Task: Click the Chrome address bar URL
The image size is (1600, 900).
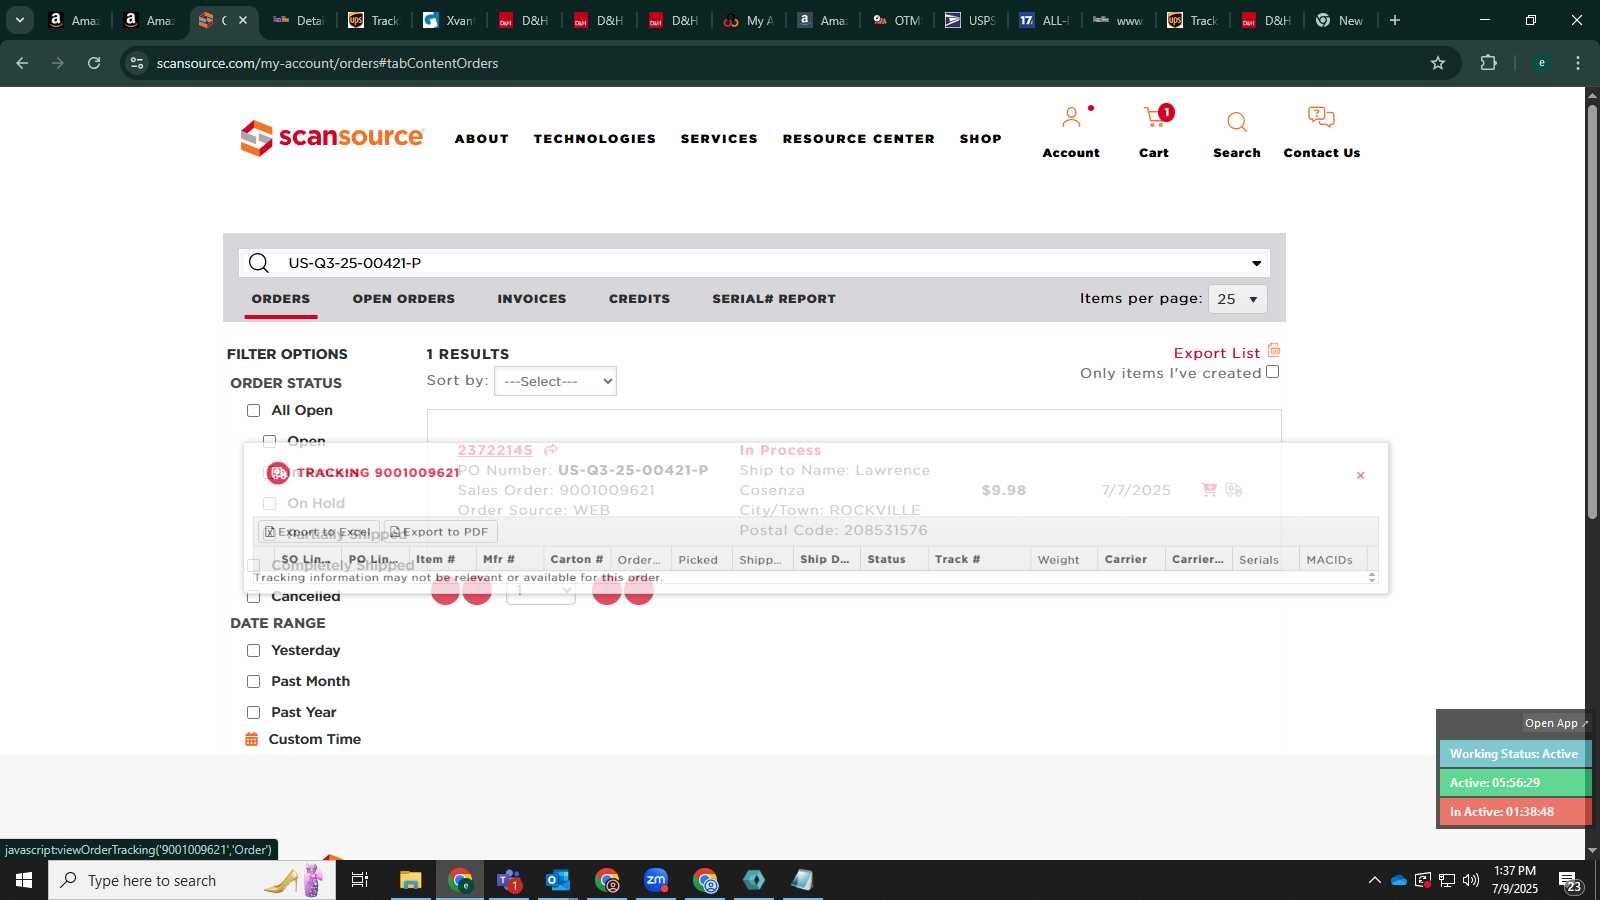Action: click(327, 63)
